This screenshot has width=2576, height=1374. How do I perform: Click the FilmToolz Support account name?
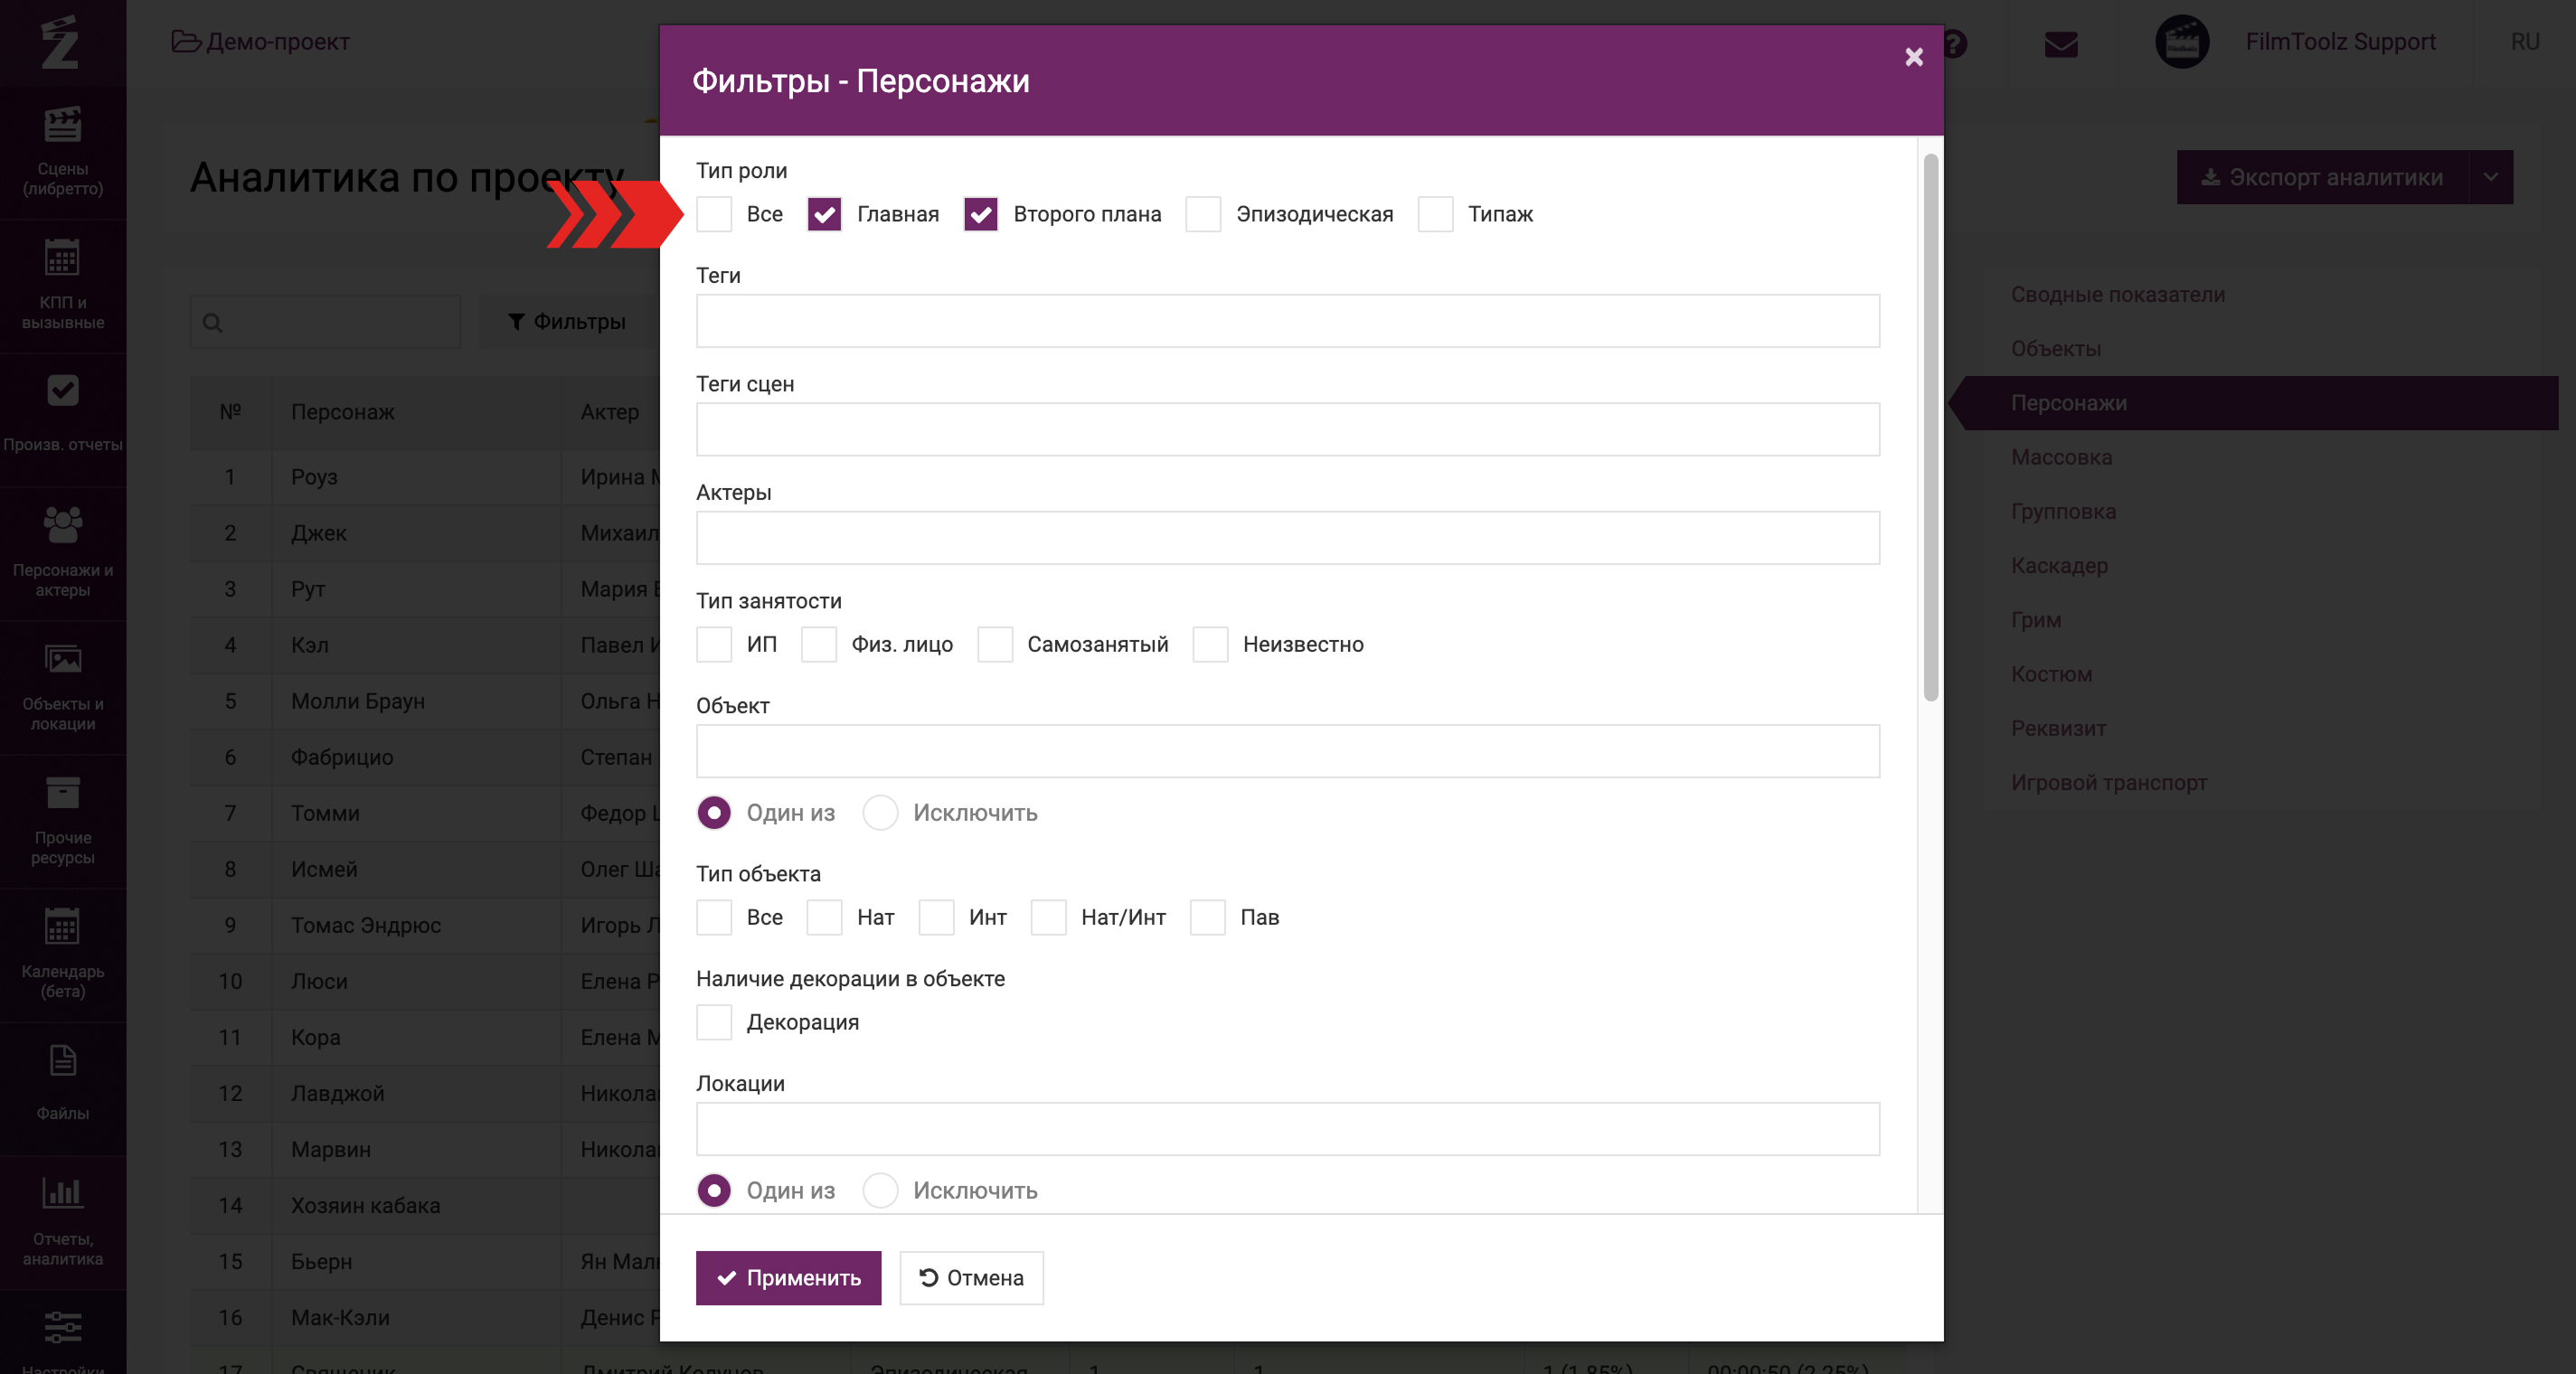pos(2340,41)
